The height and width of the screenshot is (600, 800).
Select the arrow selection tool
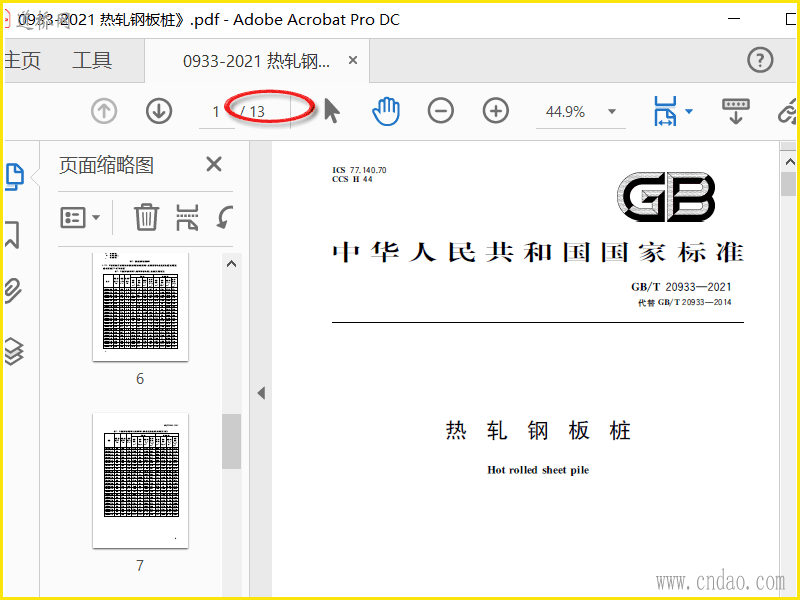coord(332,111)
